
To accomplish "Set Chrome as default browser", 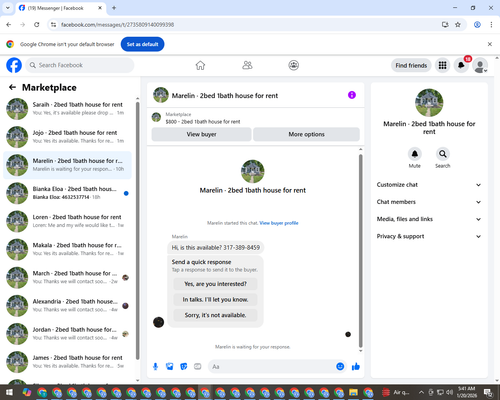I will click(x=142, y=44).
